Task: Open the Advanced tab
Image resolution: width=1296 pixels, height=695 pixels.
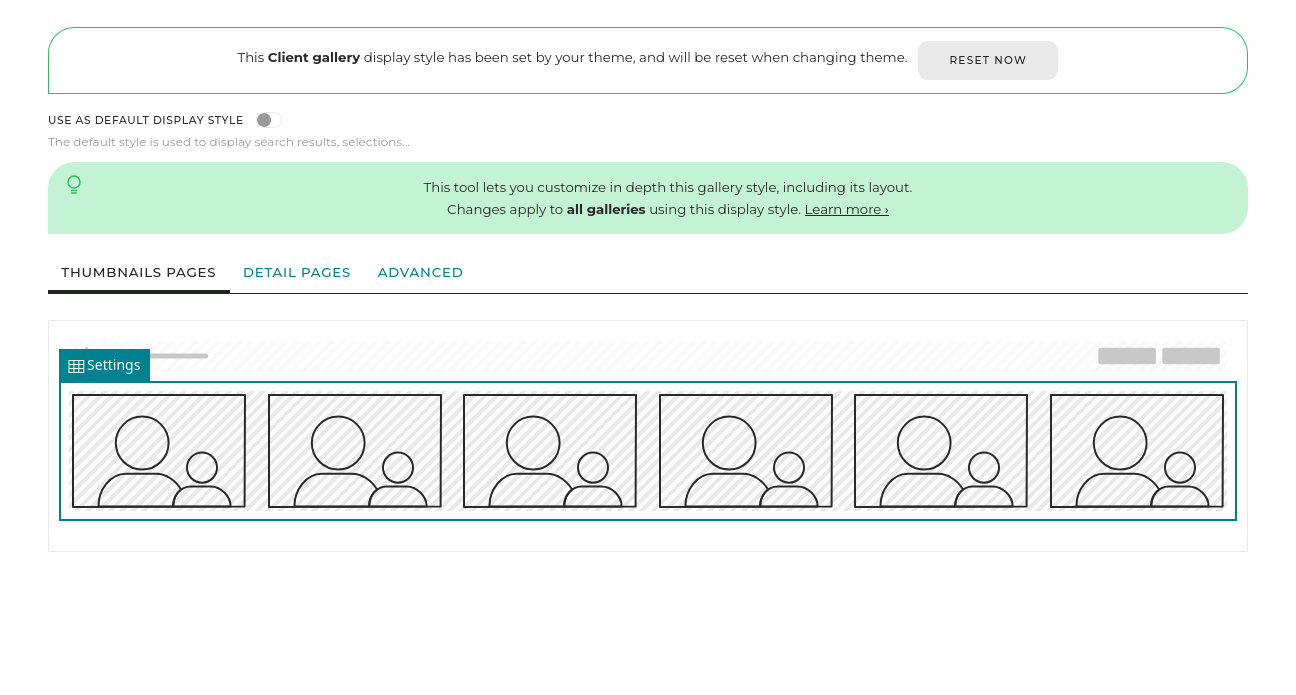Action: [x=420, y=272]
